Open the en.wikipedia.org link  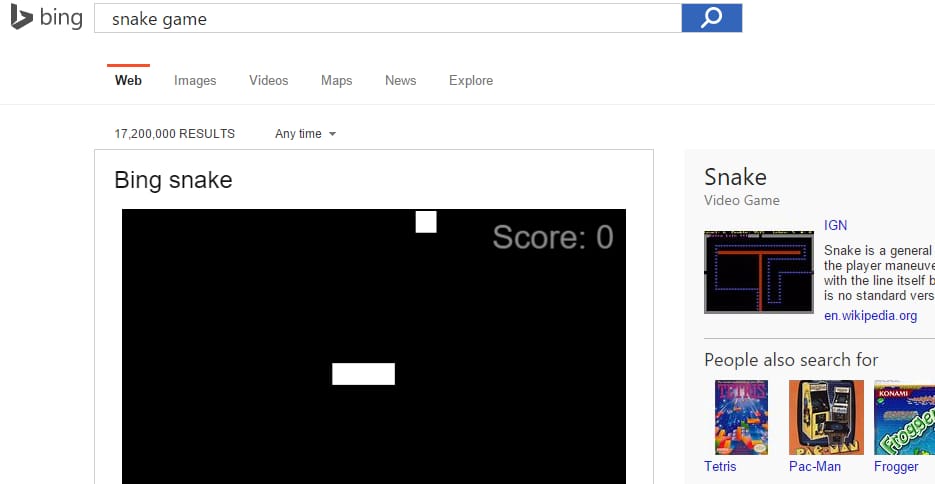tap(871, 316)
